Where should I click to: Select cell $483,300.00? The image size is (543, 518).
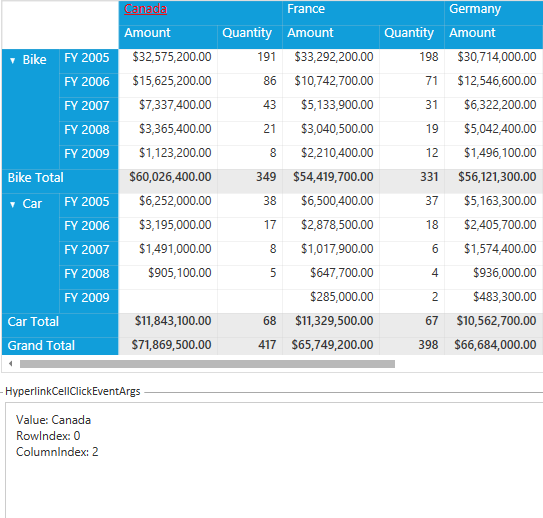tap(494, 301)
